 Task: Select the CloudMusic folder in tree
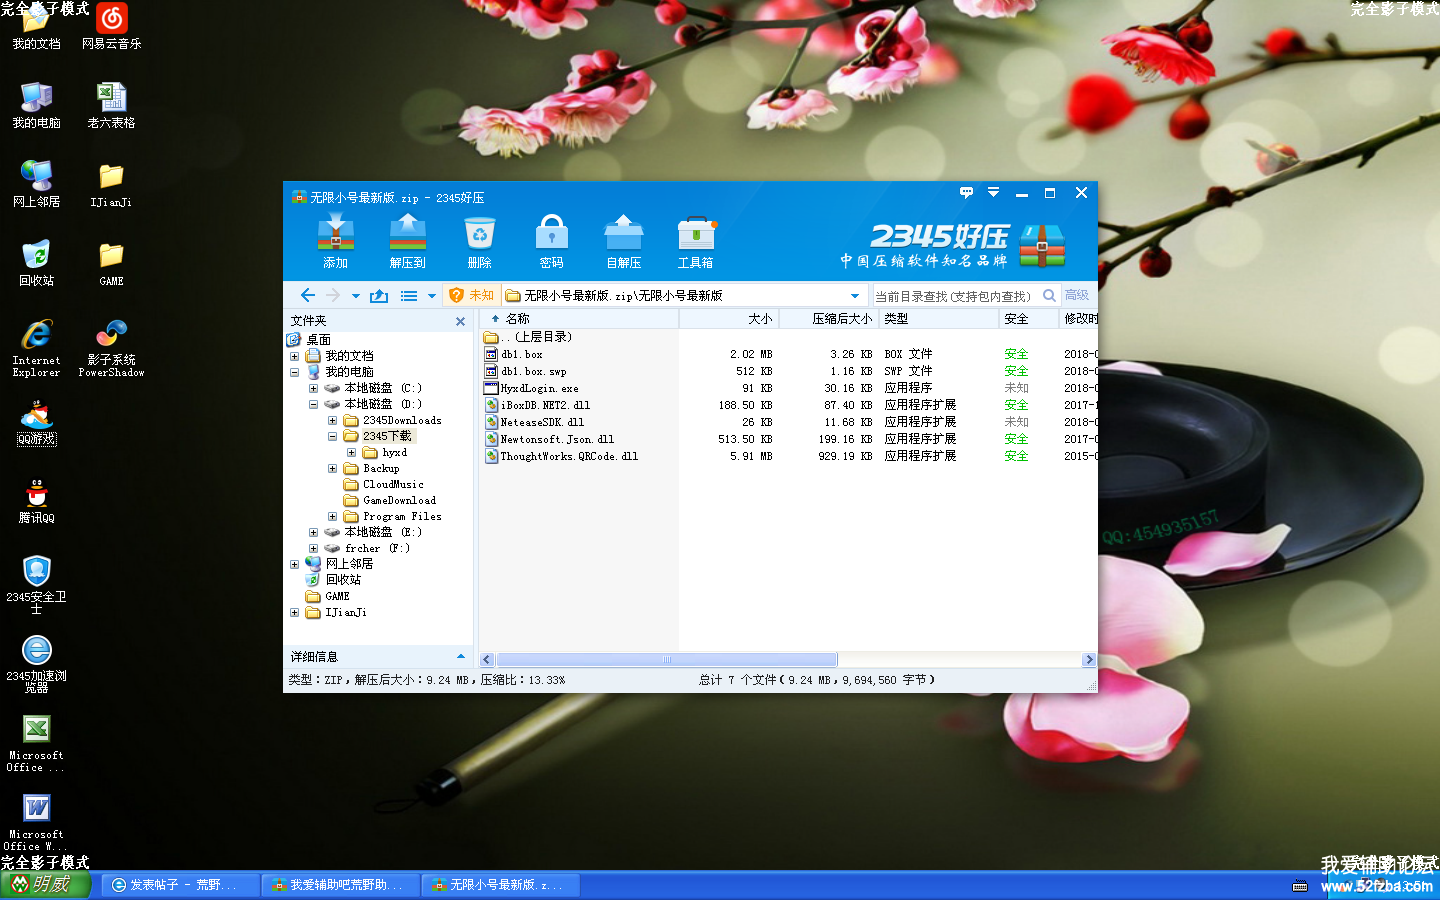click(x=384, y=484)
